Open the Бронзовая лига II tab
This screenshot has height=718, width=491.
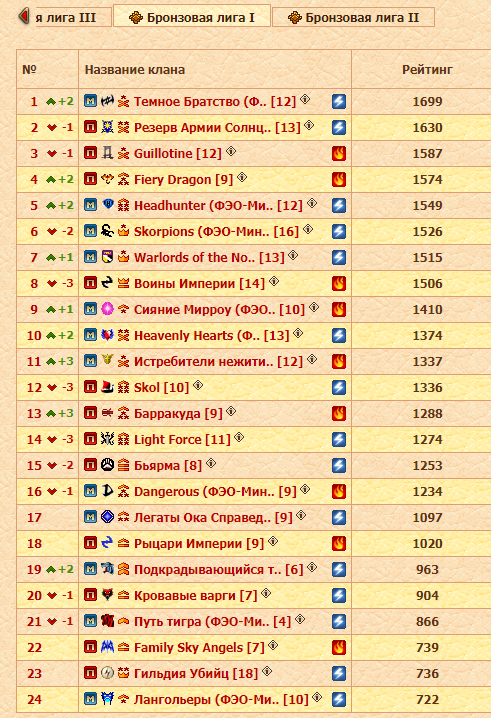click(x=353, y=17)
